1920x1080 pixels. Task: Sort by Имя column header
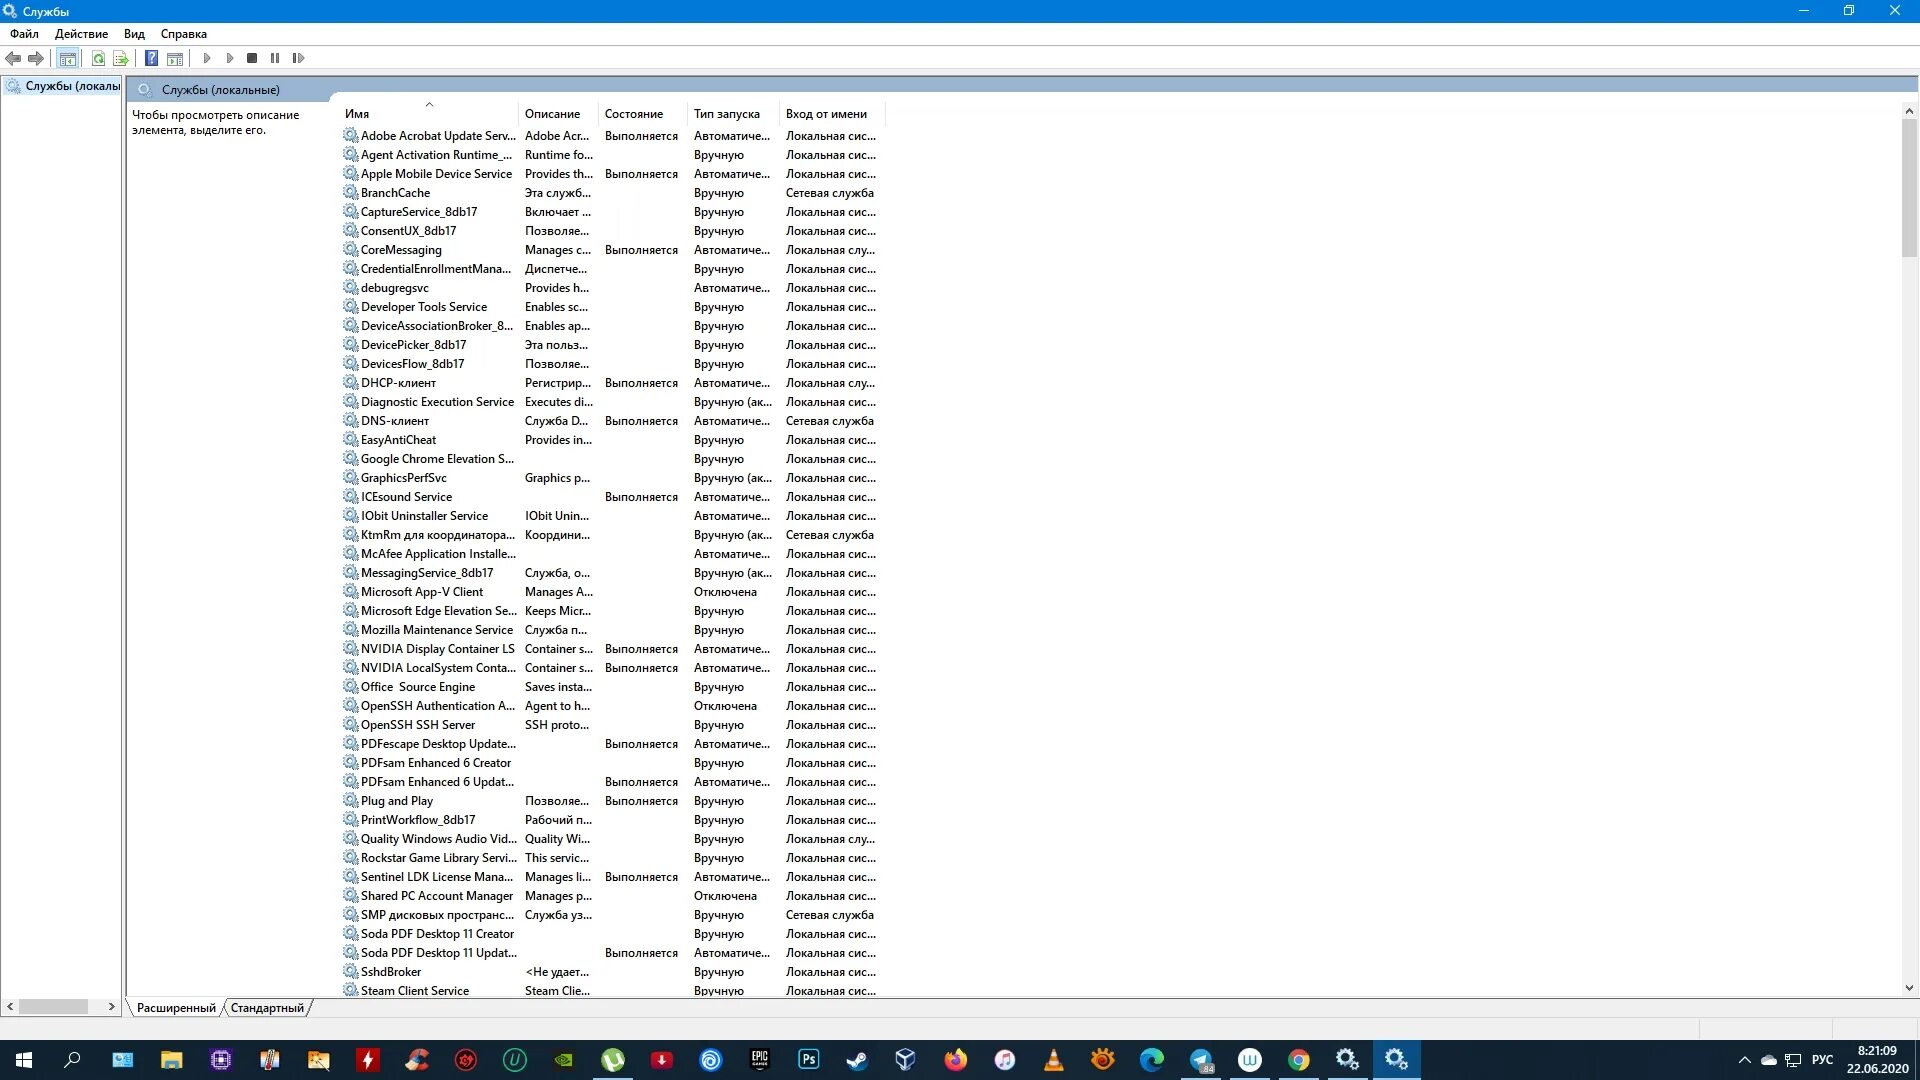357,114
